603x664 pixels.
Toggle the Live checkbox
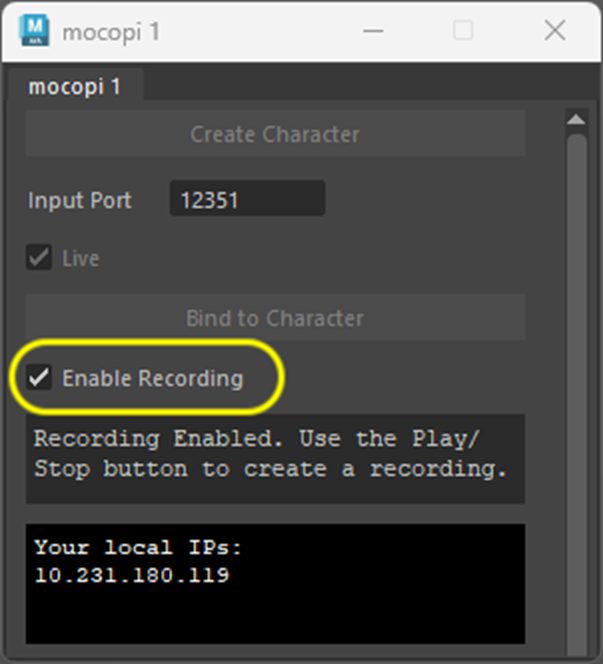click(39, 258)
